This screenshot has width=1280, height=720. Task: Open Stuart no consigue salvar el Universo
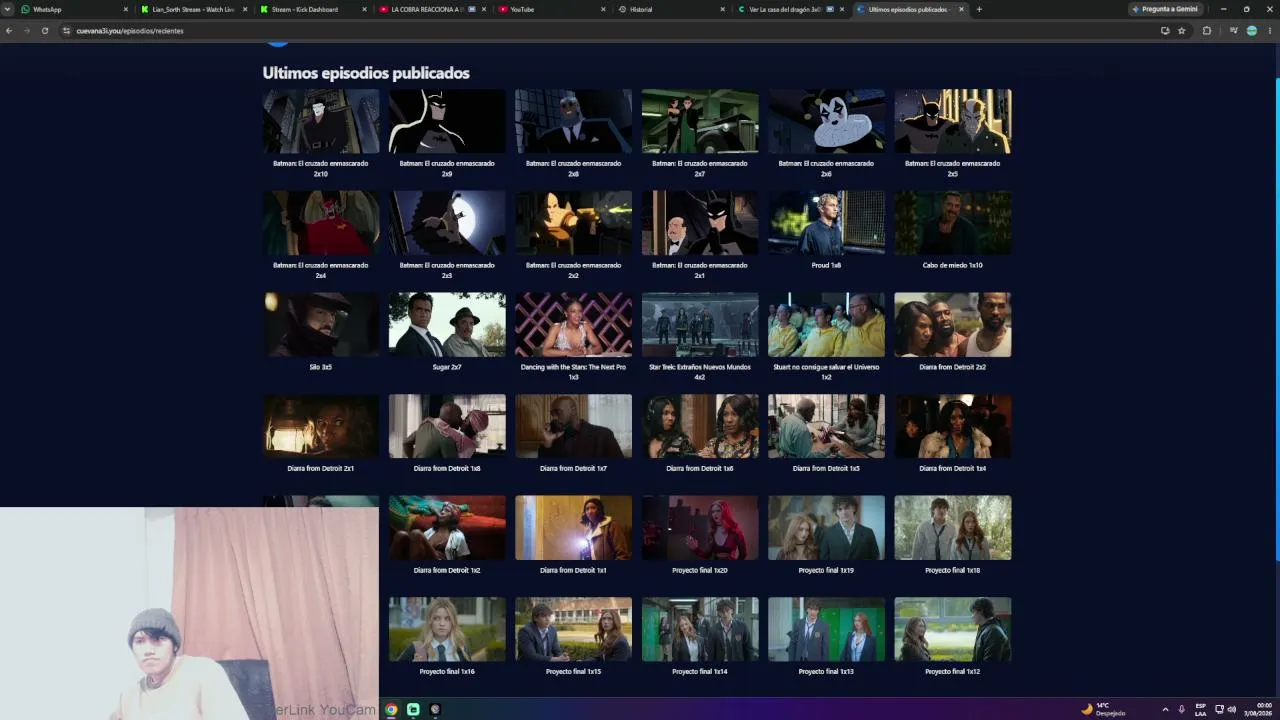click(826, 325)
